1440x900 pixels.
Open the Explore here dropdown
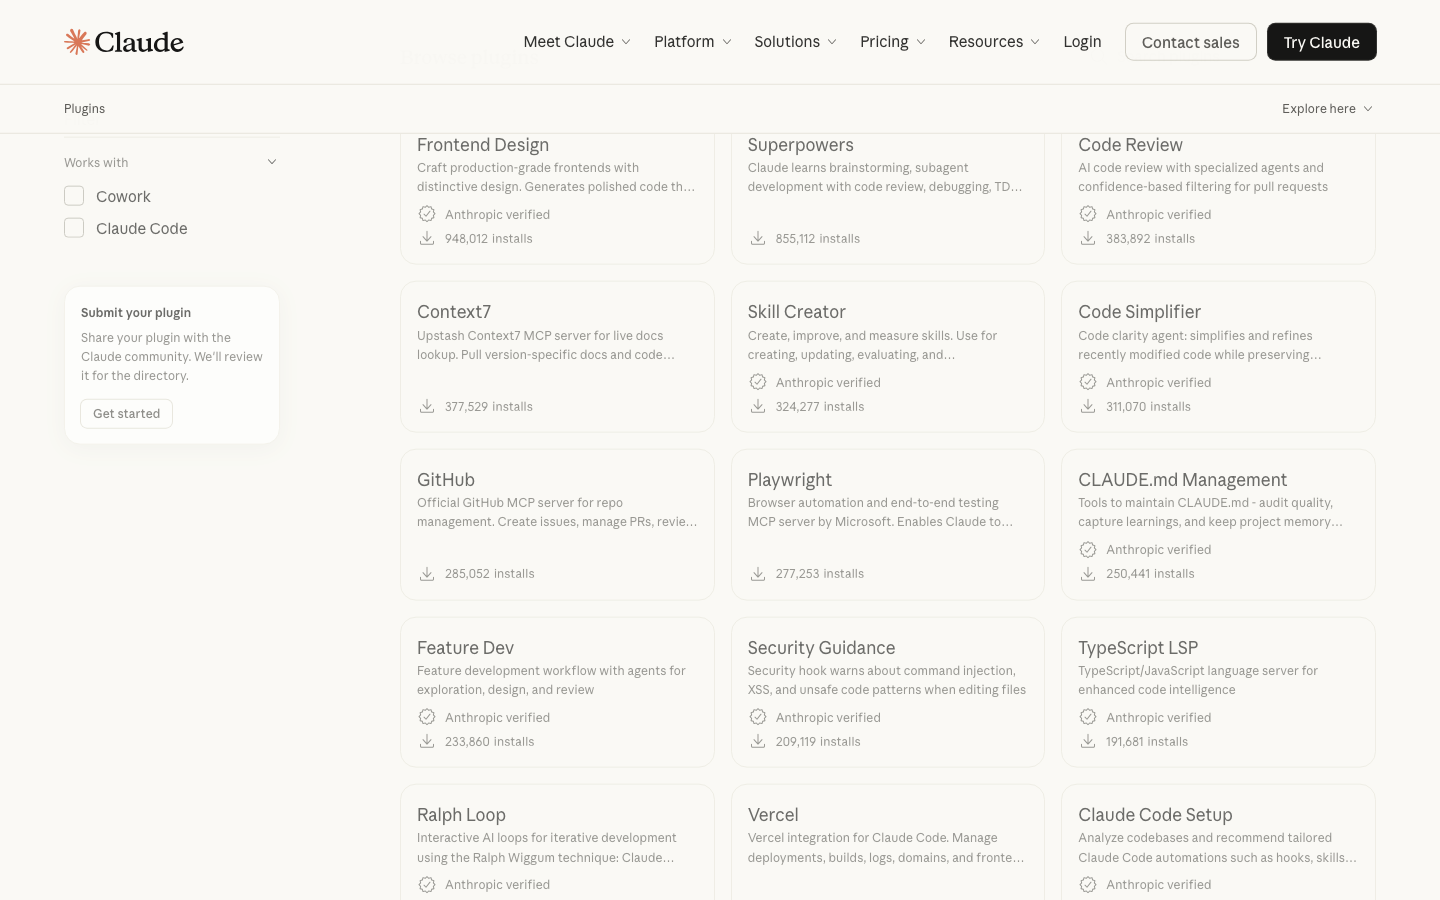(x=1327, y=108)
